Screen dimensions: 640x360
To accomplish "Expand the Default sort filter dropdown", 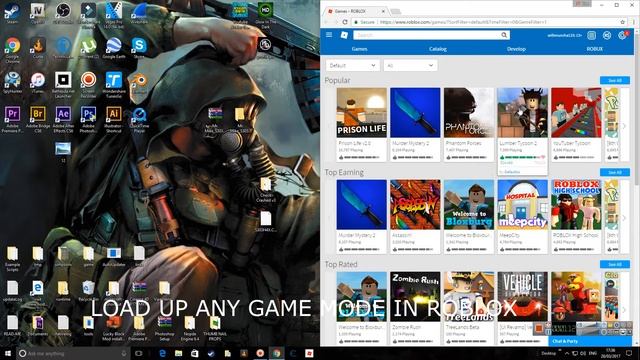I will 352,65.
